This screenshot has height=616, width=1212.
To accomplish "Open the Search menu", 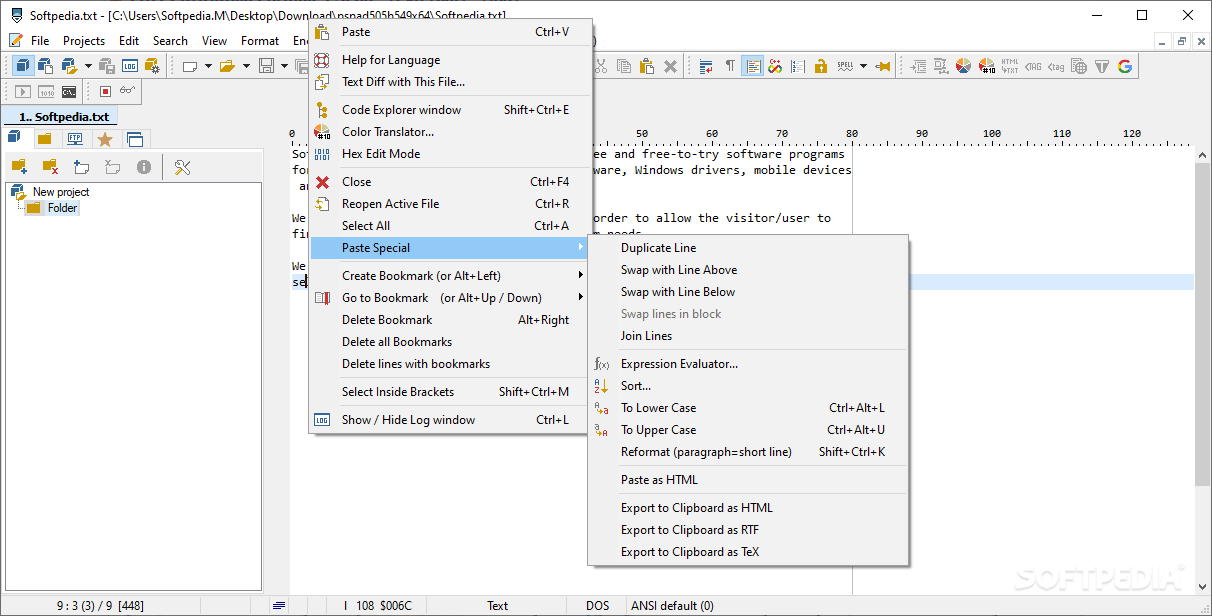I will (x=170, y=41).
